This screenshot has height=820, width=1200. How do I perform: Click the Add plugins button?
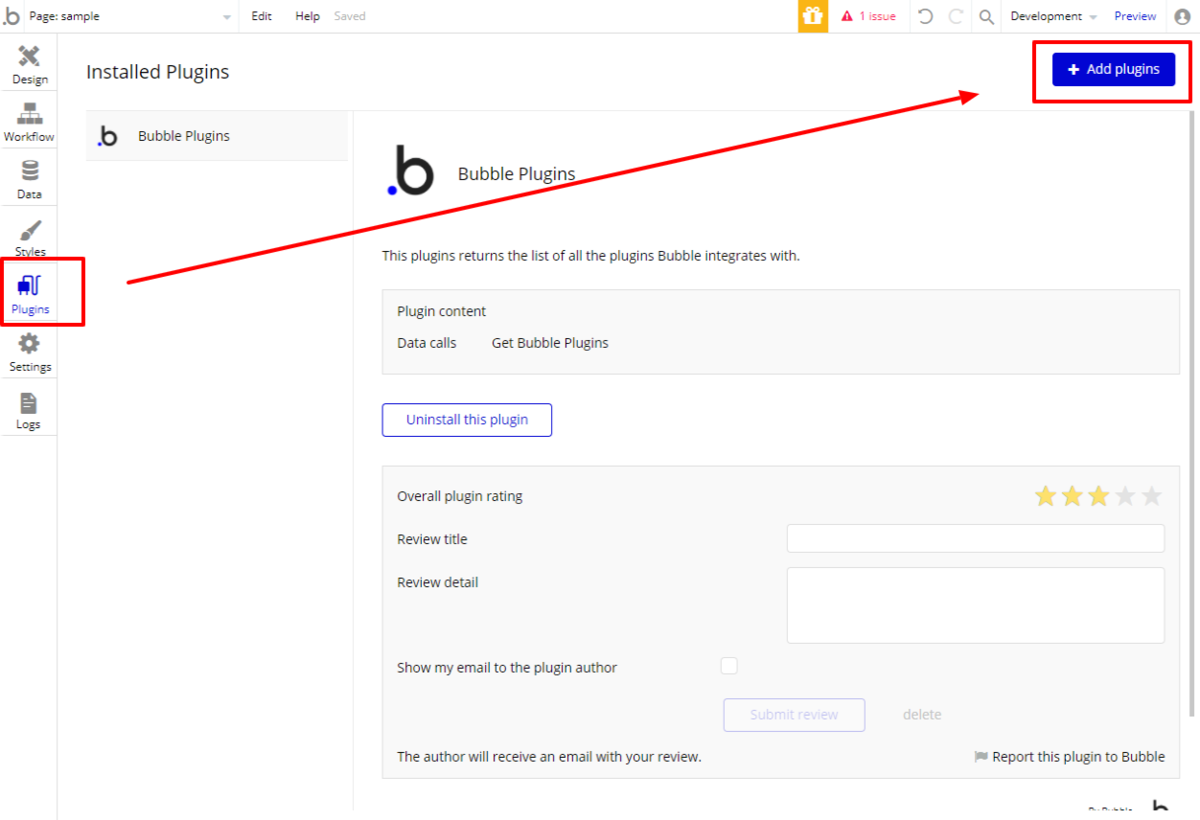[1113, 69]
